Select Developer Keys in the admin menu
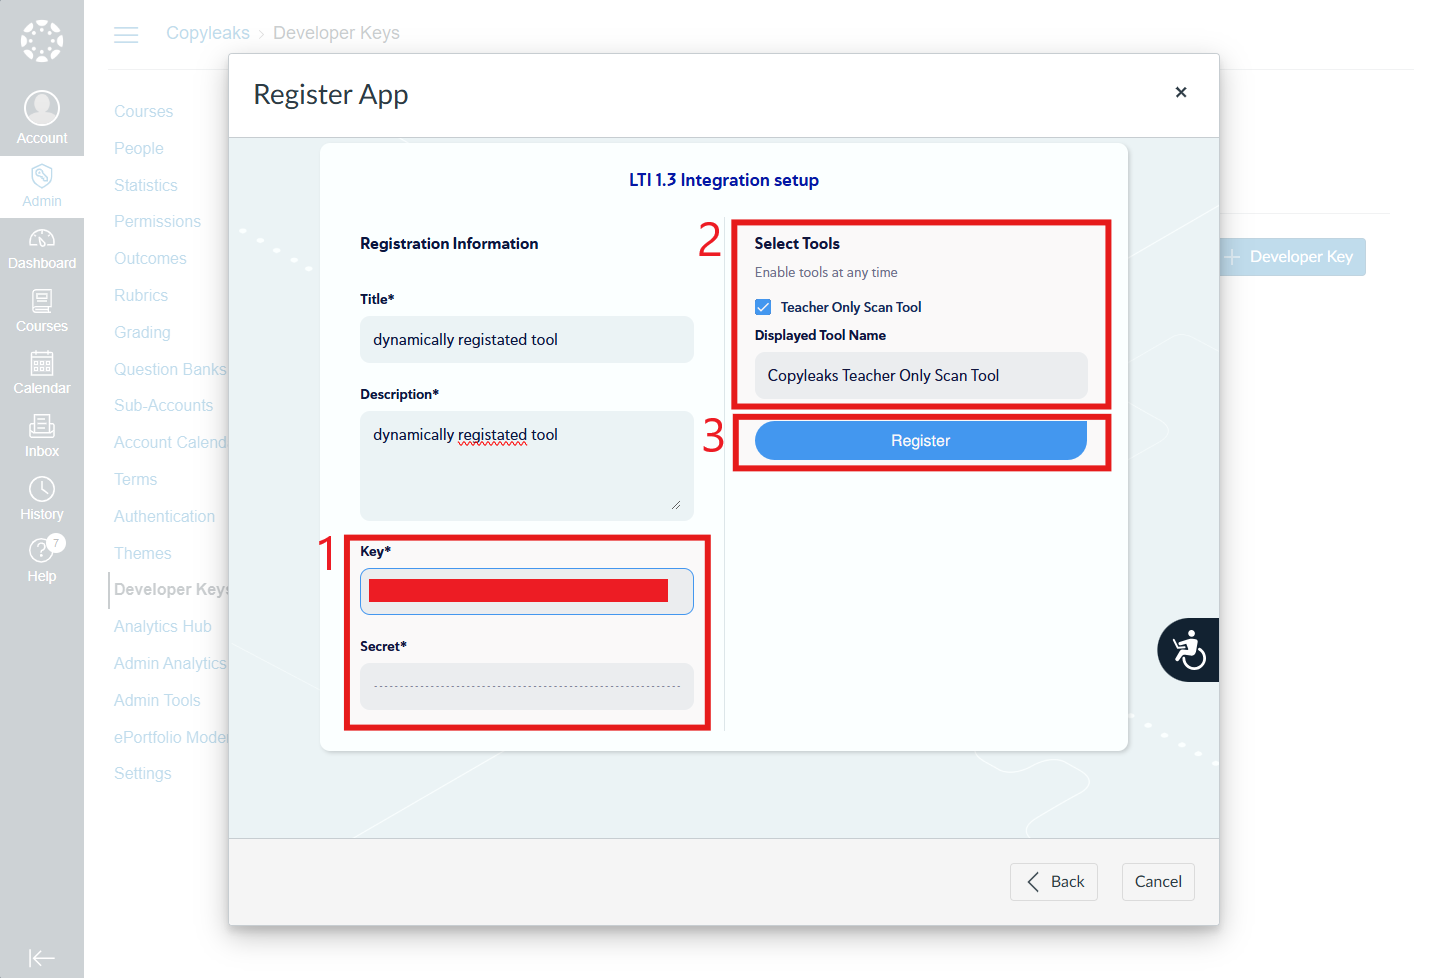Screen dimensions: 1448x978 coord(172,589)
